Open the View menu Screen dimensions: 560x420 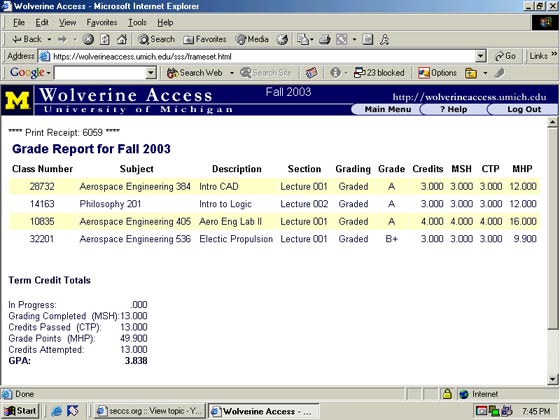coord(67,22)
